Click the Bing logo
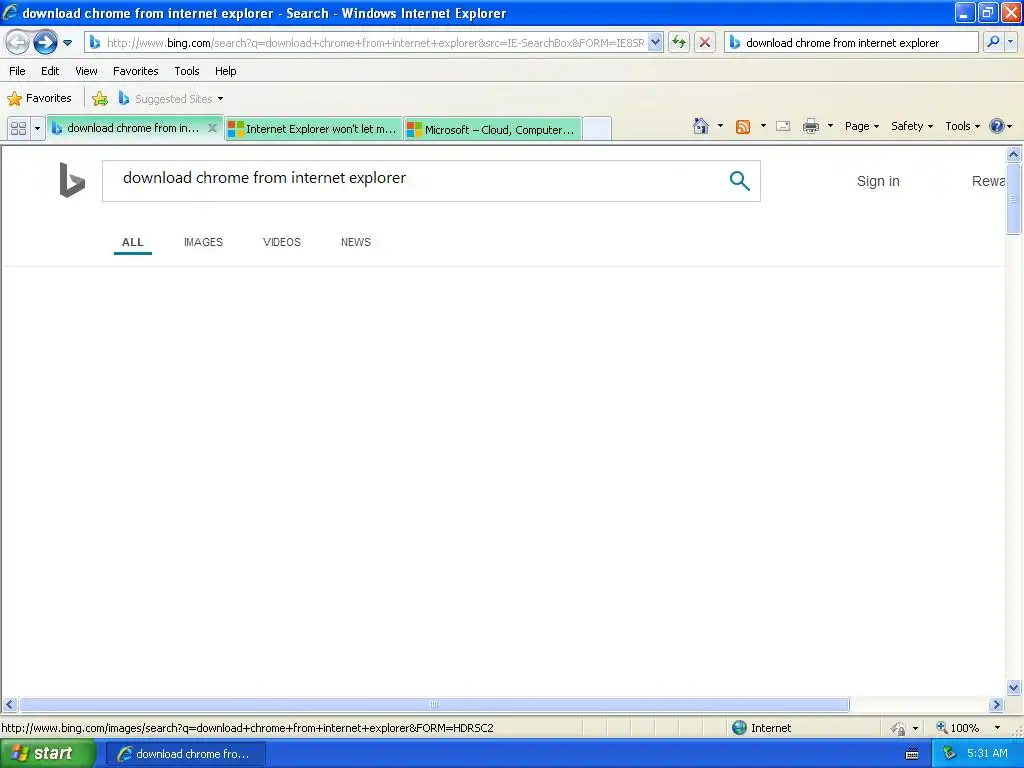Image resolution: width=1024 pixels, height=768 pixels. pyautogui.click(x=72, y=180)
